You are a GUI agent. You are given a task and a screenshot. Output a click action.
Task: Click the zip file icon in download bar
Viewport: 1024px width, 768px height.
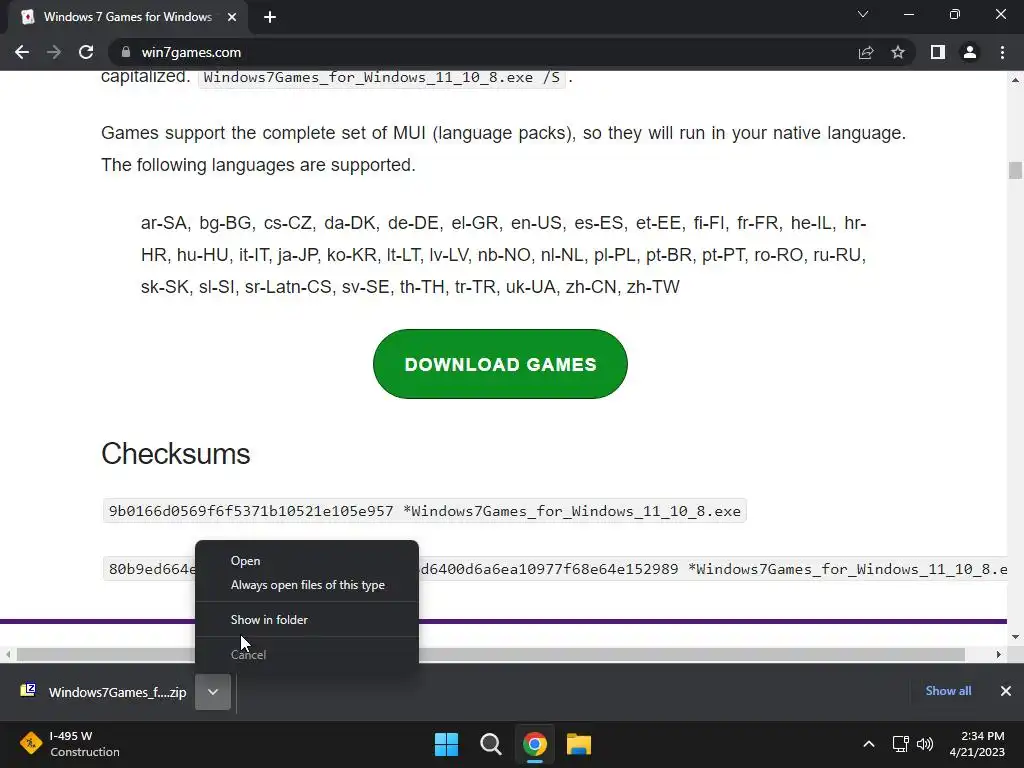pyautogui.click(x=28, y=690)
